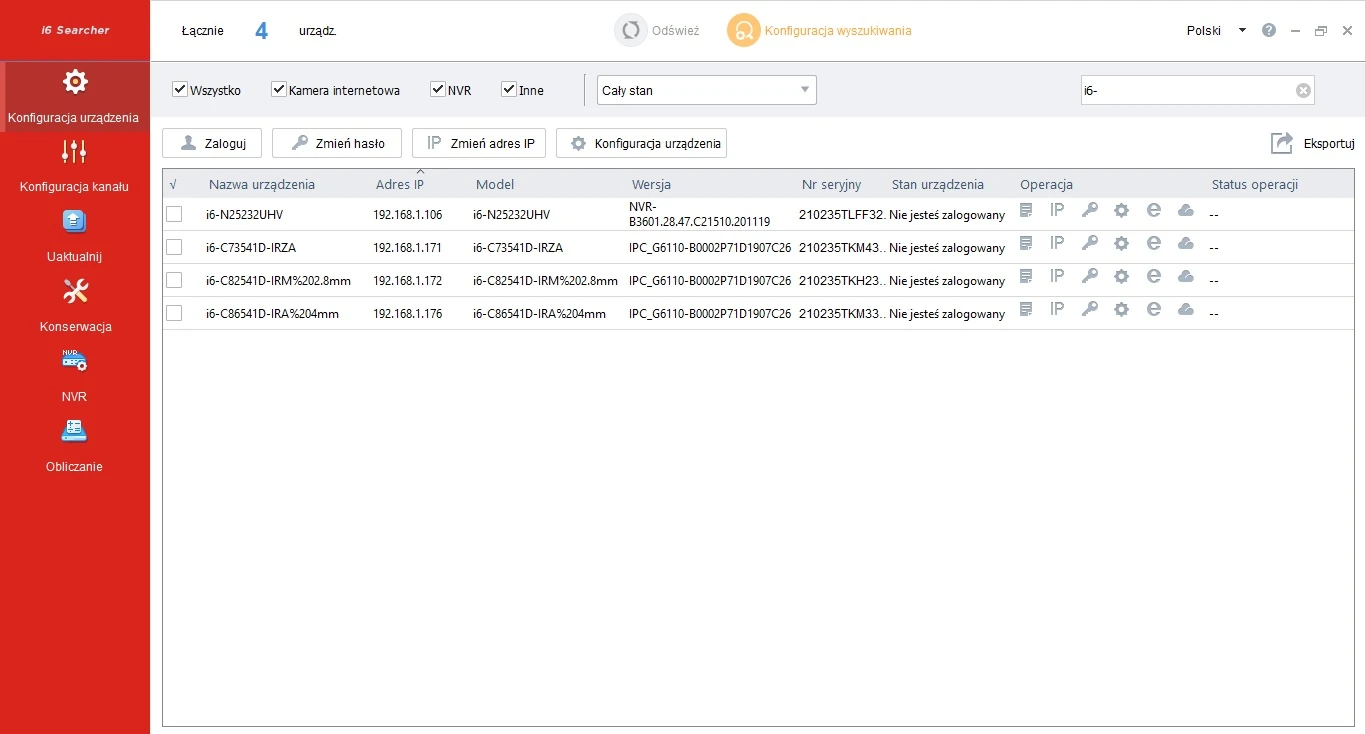
Task: Select checkbox for i6-N25232UHV row
Action: point(174,214)
